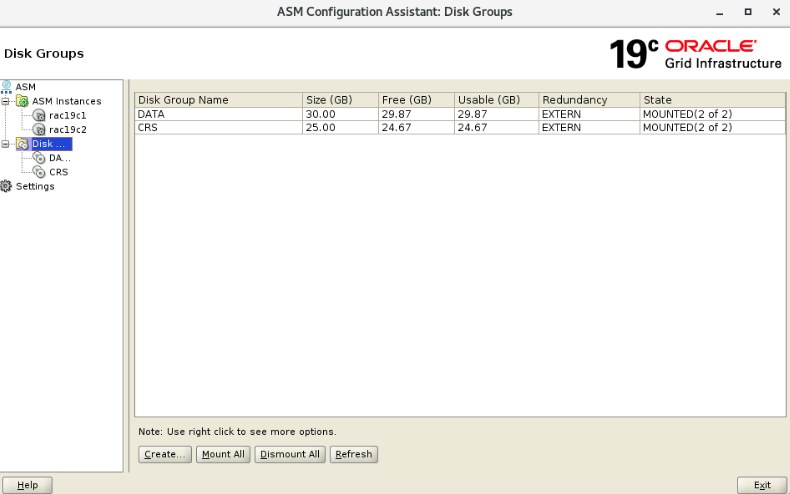790x494 pixels.
Task: Sort by State column header
Action: pos(712,100)
